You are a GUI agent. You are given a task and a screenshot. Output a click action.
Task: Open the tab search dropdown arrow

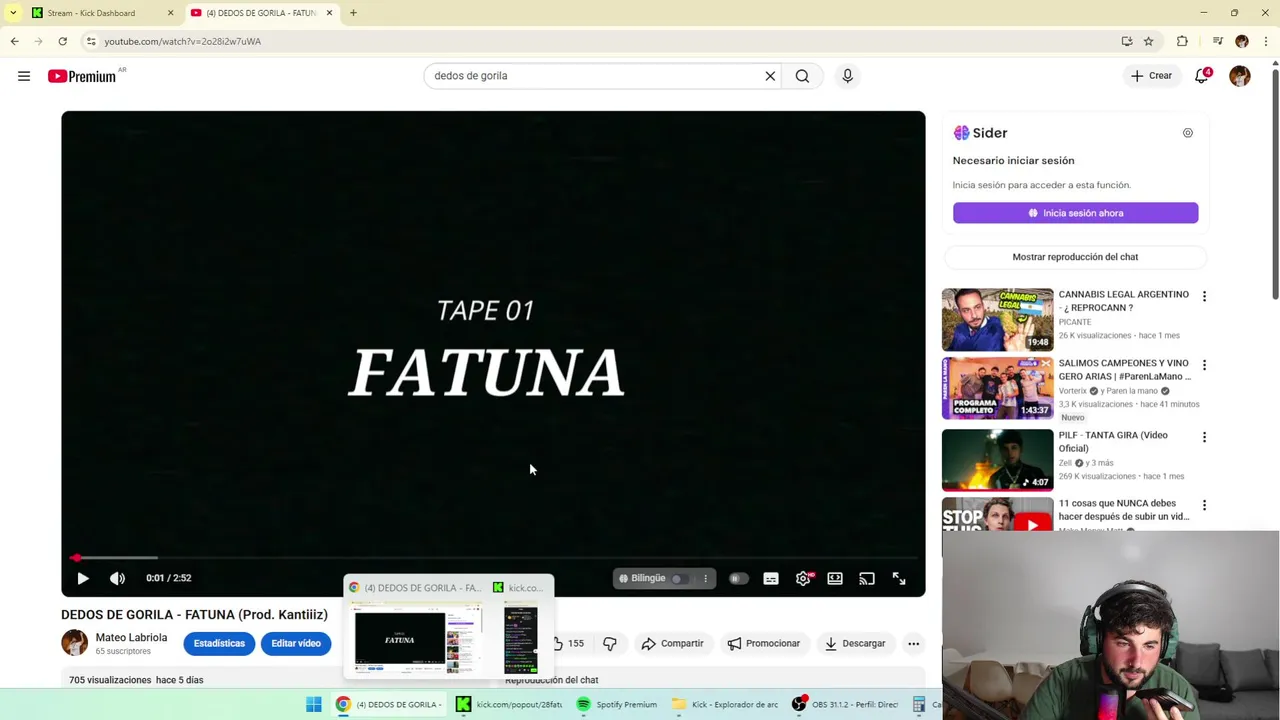pos(13,13)
